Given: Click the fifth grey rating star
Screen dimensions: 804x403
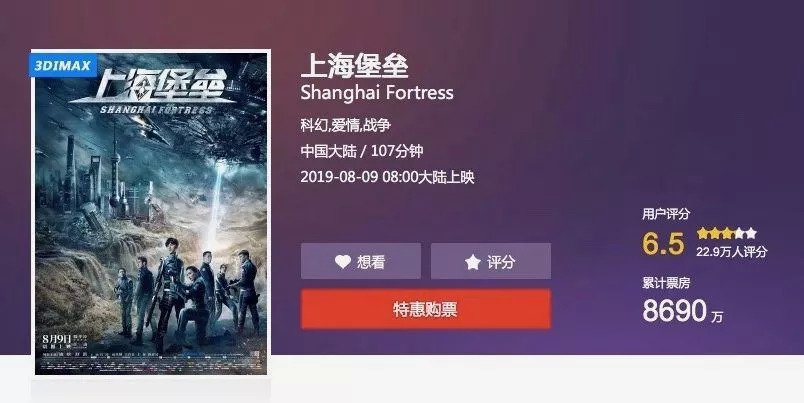Looking at the screenshot, I should (x=751, y=233).
